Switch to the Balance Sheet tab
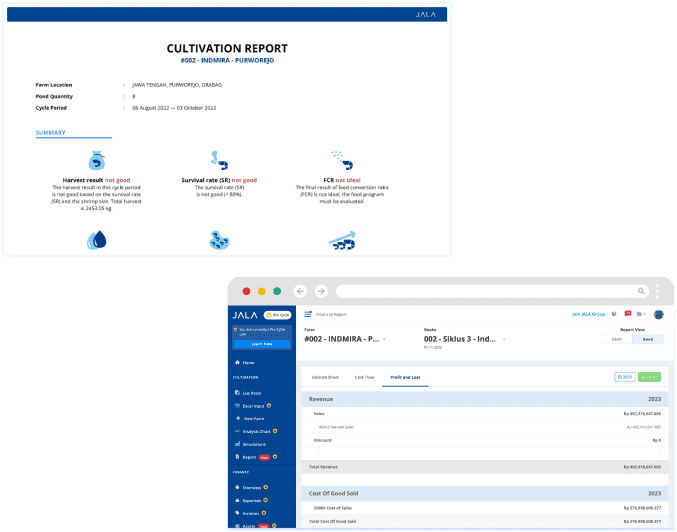The image size is (677, 532). point(326,377)
